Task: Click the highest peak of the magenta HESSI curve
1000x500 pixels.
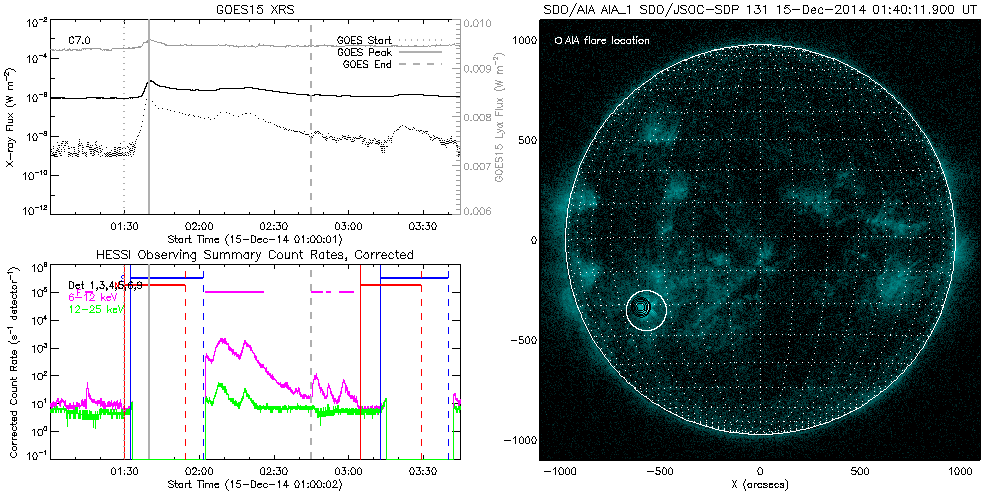Action: 222,340
